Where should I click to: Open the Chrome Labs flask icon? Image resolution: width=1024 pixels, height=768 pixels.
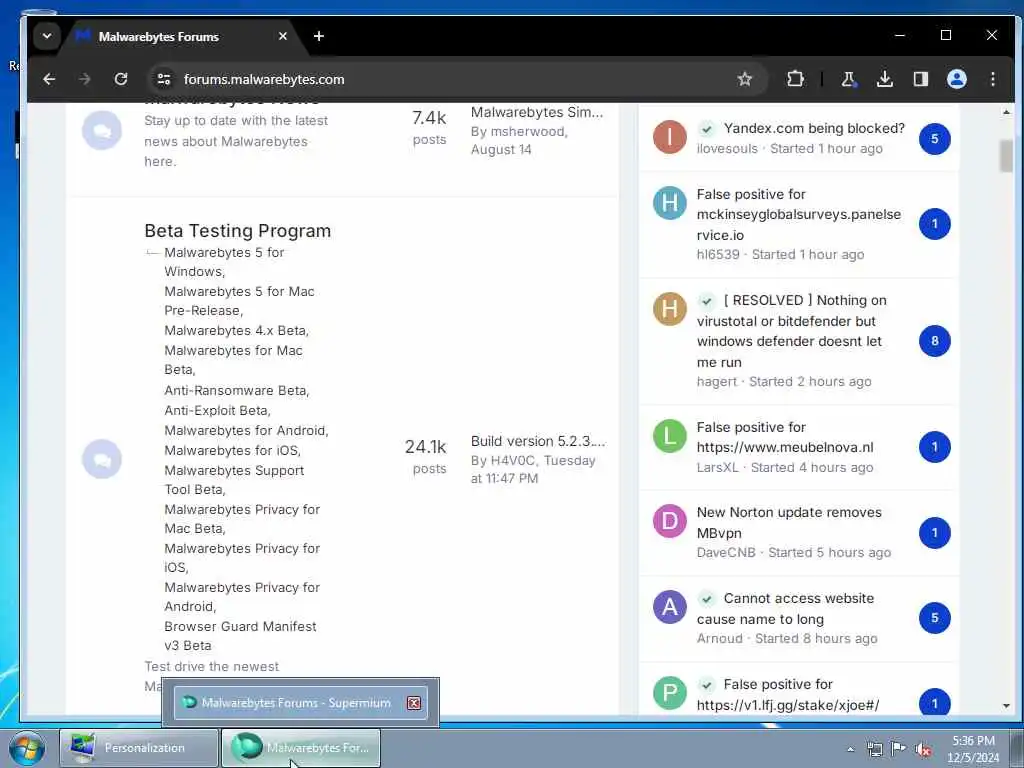tap(848, 79)
